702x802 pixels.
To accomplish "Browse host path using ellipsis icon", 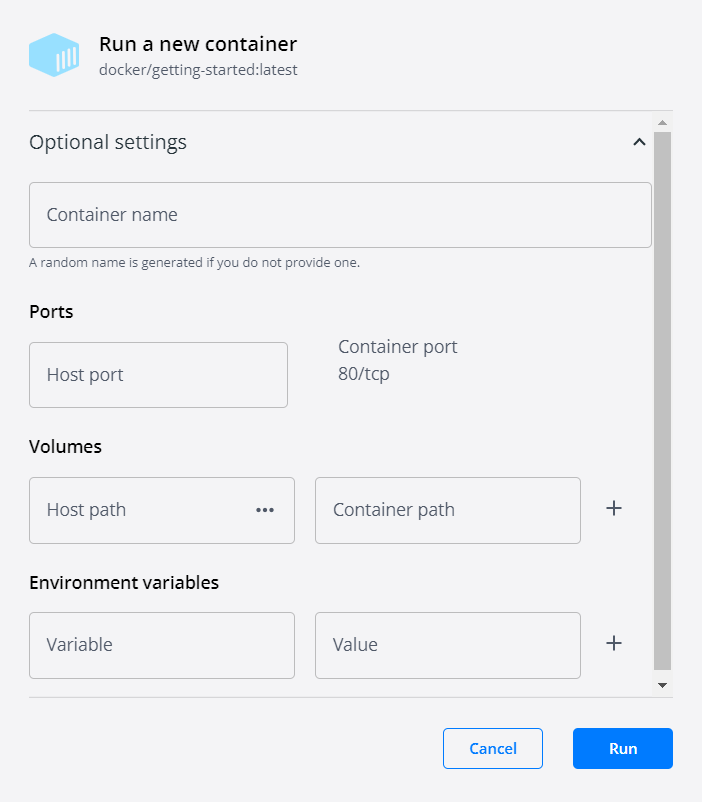I will tap(264, 510).
